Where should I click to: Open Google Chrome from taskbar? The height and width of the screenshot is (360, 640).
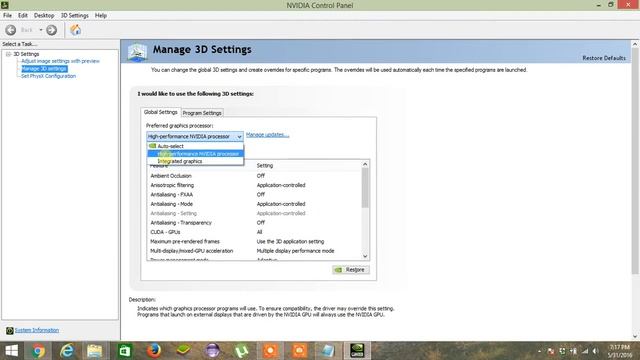point(38,351)
